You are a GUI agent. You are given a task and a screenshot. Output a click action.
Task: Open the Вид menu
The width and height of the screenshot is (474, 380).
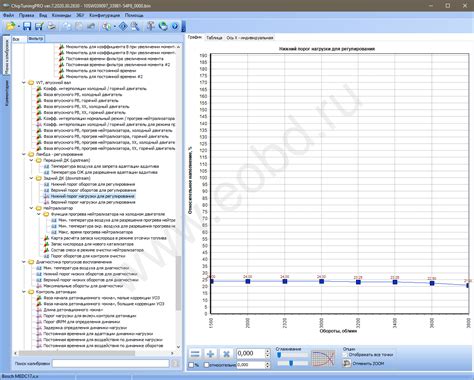pyautogui.click(x=43, y=15)
